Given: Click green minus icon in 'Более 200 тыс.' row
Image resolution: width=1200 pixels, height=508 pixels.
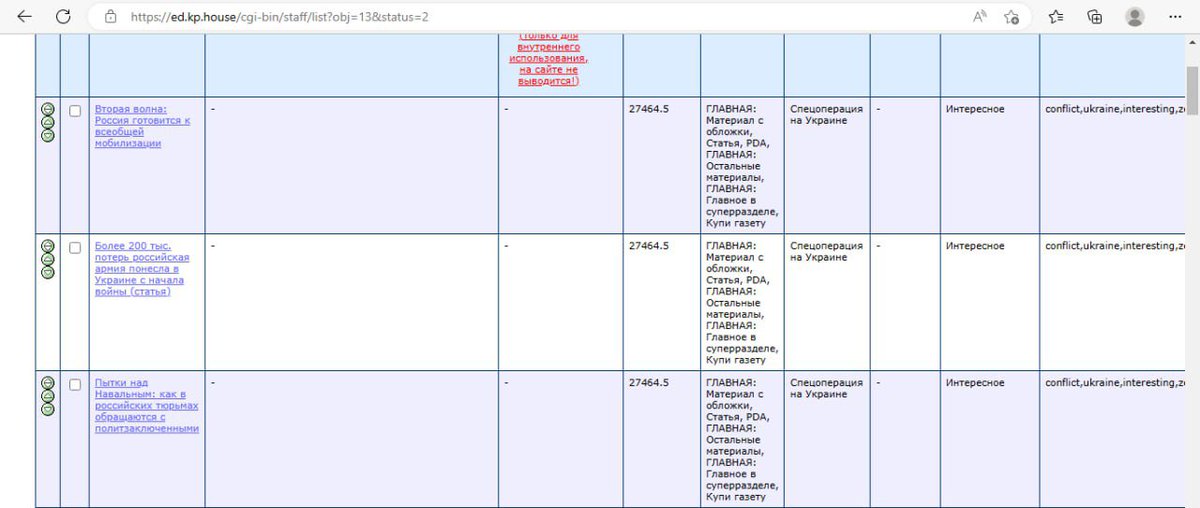Looking at the screenshot, I should pyautogui.click(x=47, y=245).
